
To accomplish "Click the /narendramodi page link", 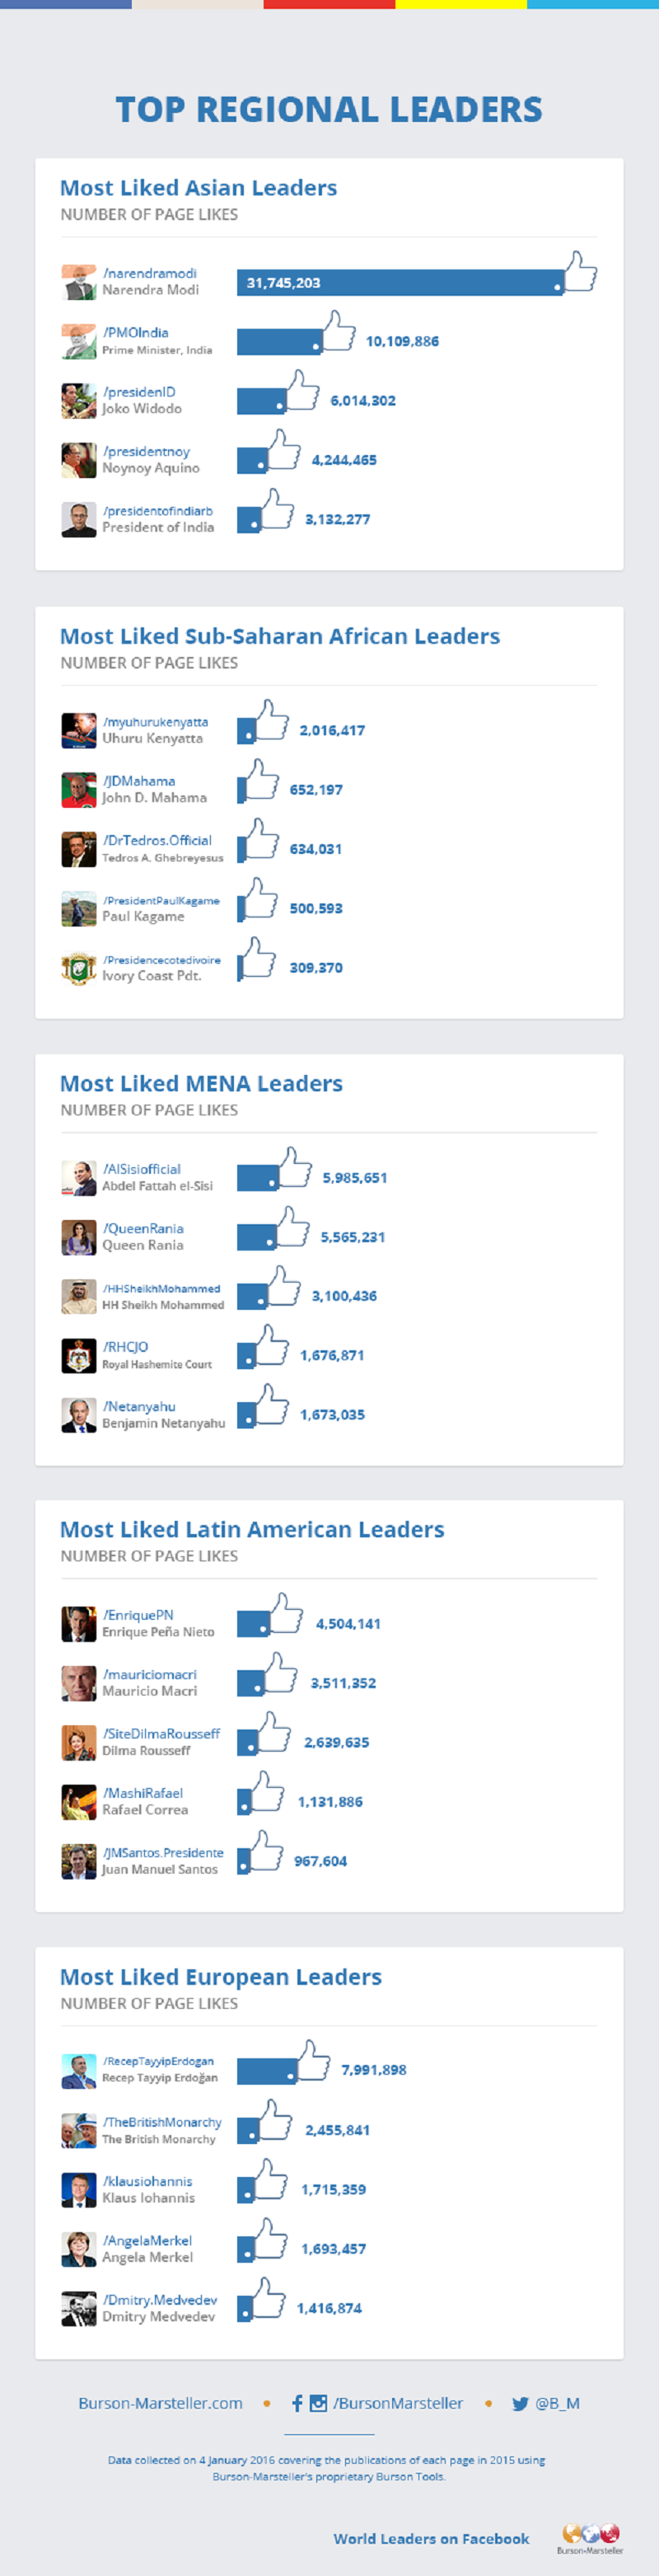I will click(150, 273).
